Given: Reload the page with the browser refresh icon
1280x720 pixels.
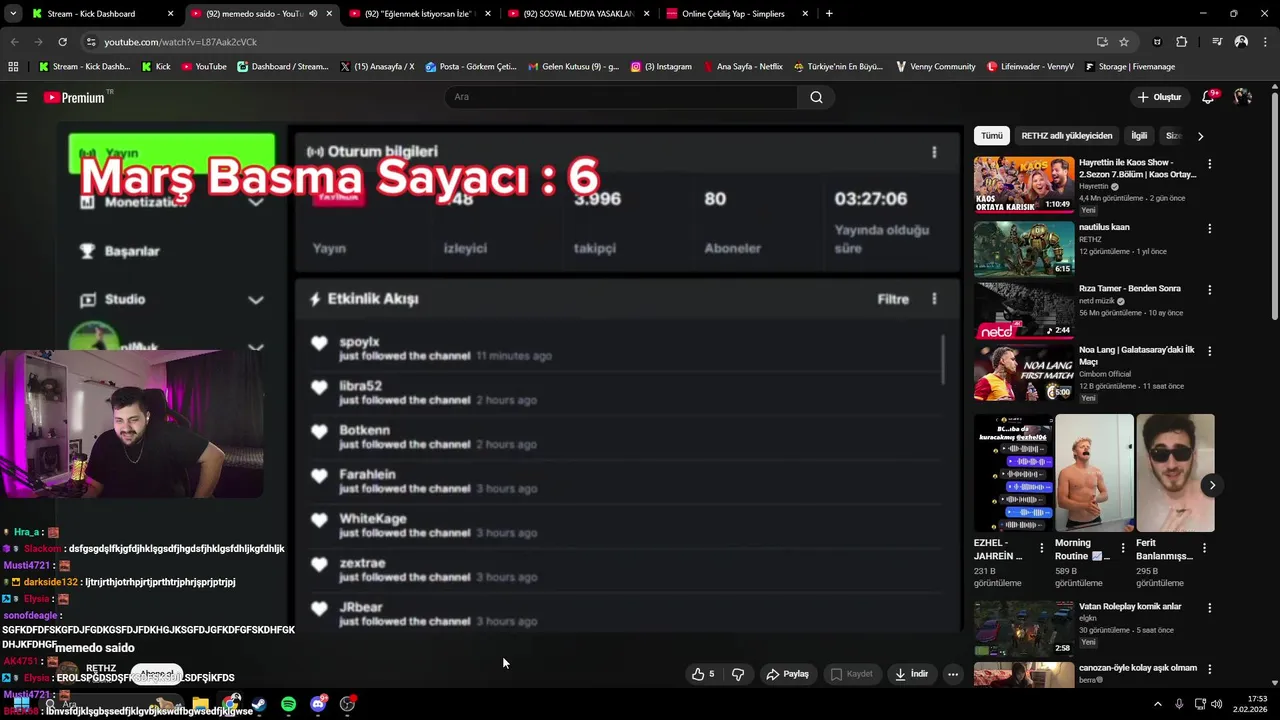Looking at the screenshot, I should (62, 42).
